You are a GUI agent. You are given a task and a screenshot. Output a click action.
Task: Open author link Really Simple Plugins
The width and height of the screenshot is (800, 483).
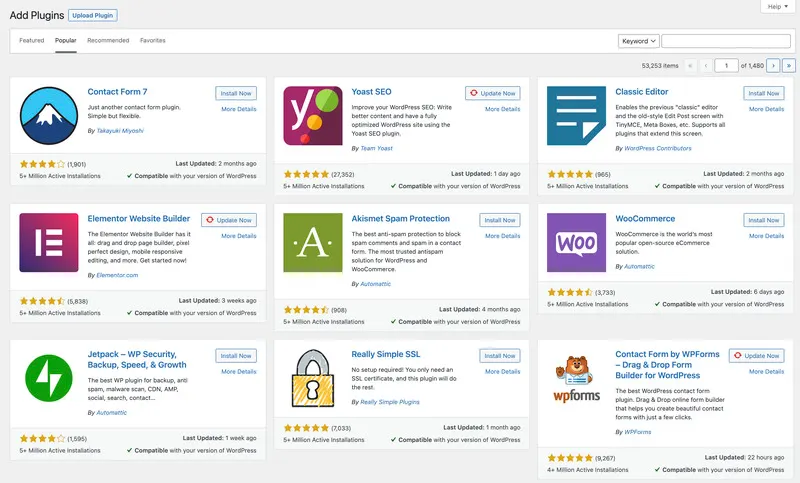(390, 402)
